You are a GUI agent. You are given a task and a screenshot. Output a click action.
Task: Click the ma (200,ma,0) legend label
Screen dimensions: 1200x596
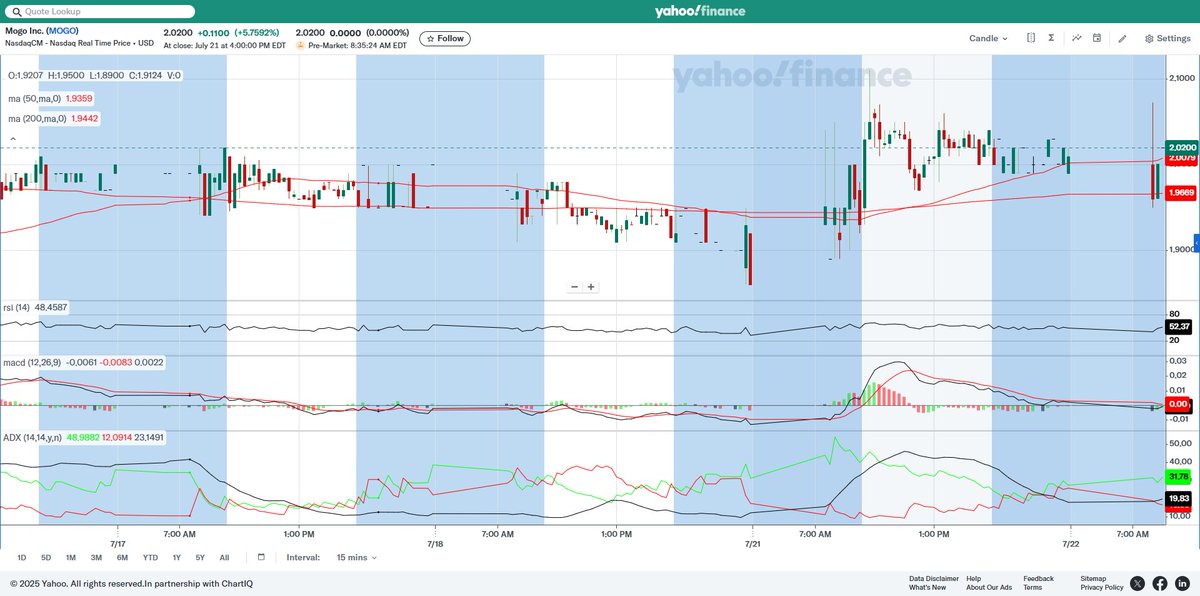pos(35,118)
